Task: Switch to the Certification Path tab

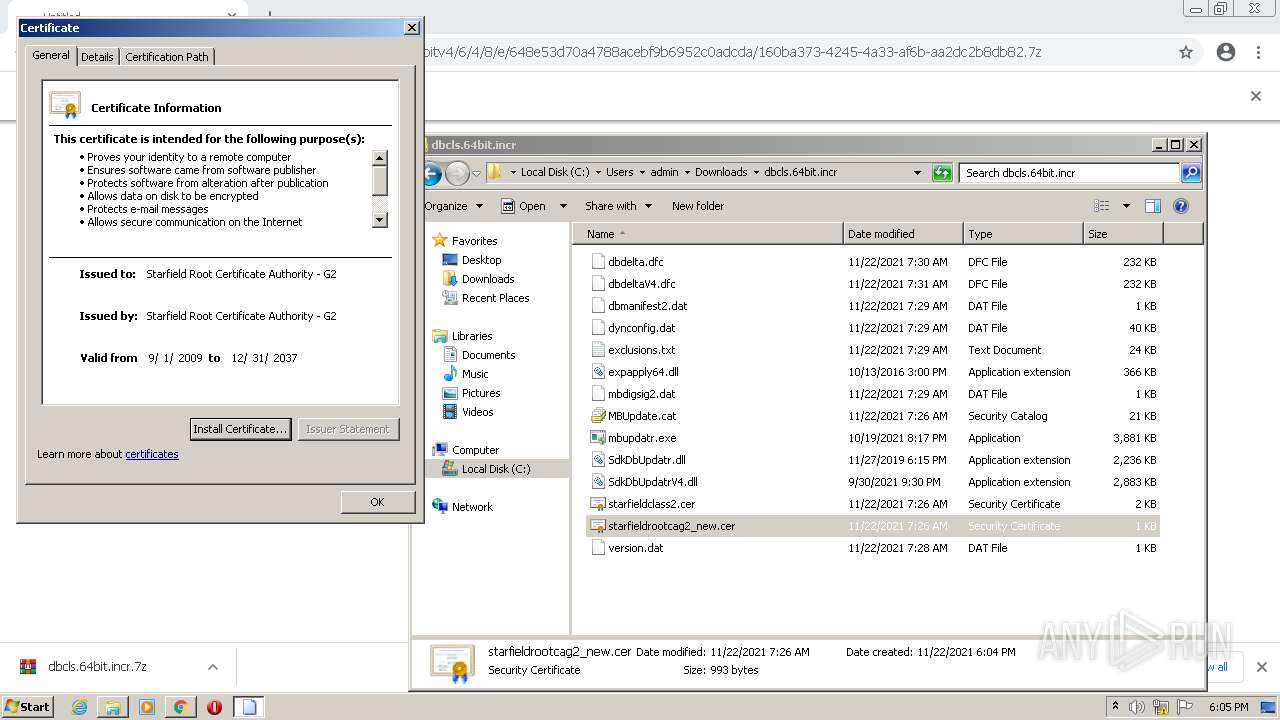Action: click(x=167, y=57)
